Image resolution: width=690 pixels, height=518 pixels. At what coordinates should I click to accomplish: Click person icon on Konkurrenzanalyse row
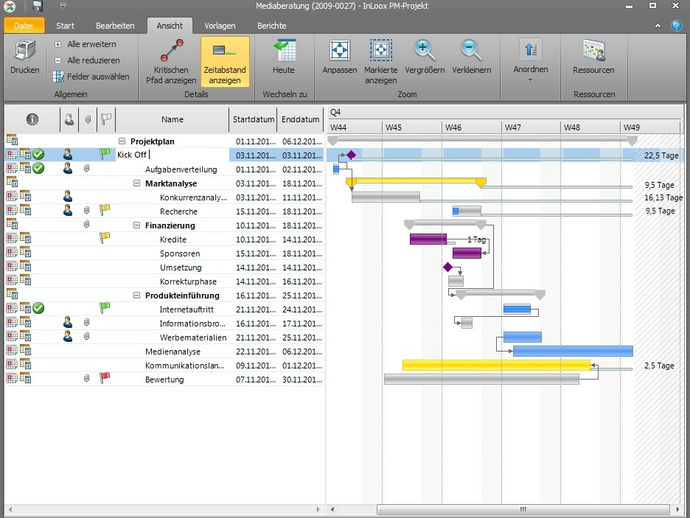[x=68, y=196]
